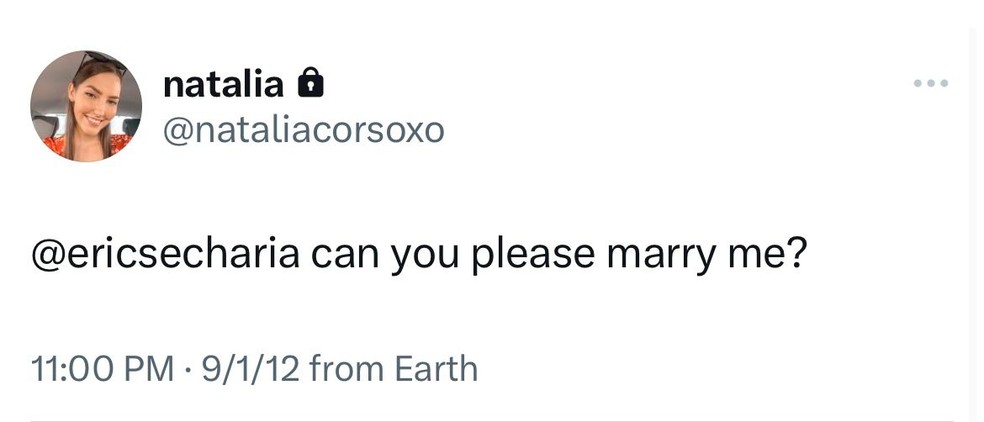
Task: Click the 11:00 PM timestamp
Action: pyautogui.click(x=104, y=369)
